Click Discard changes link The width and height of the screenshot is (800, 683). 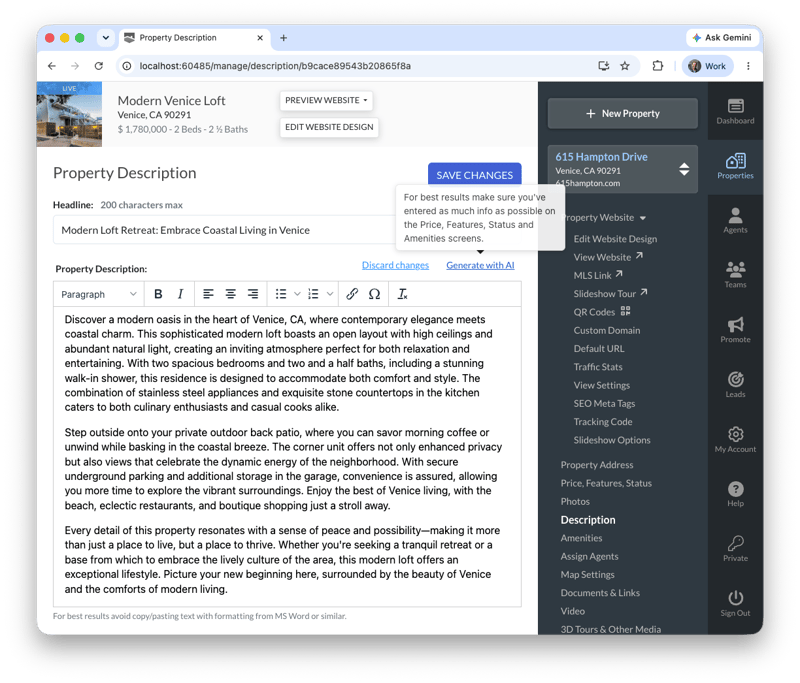coord(395,265)
